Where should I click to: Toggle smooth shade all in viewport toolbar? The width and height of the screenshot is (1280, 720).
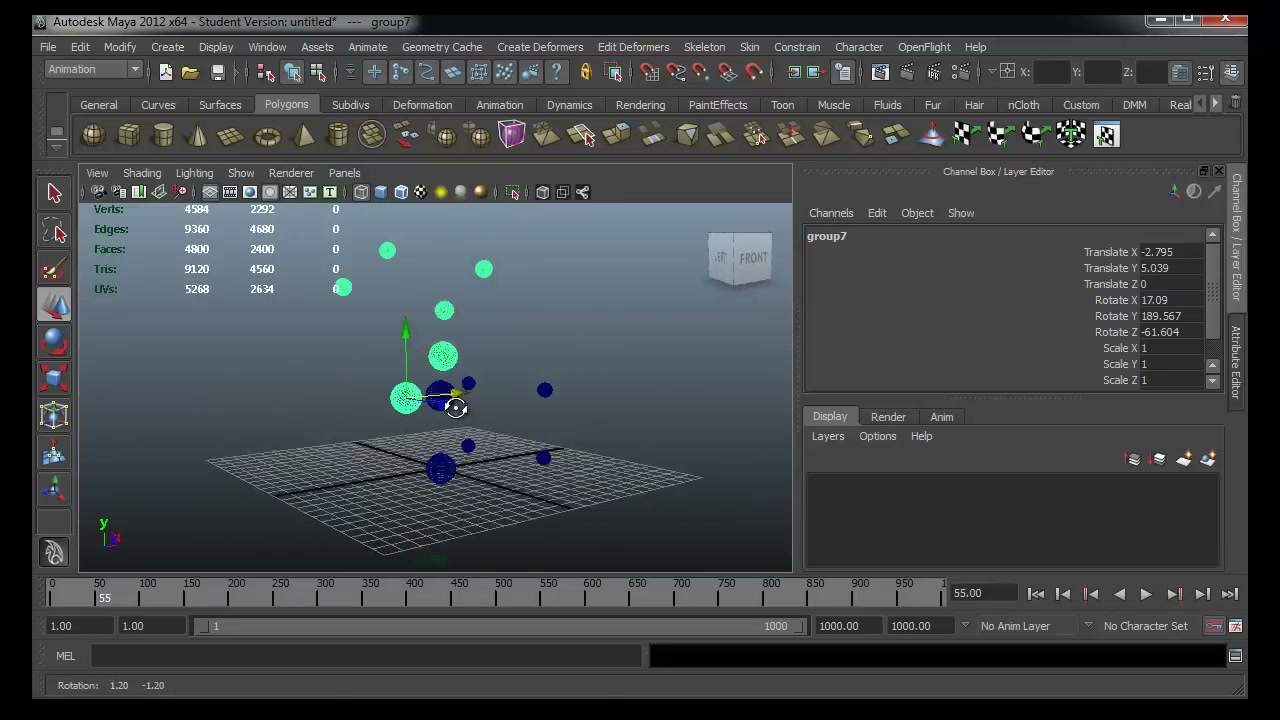[381, 192]
